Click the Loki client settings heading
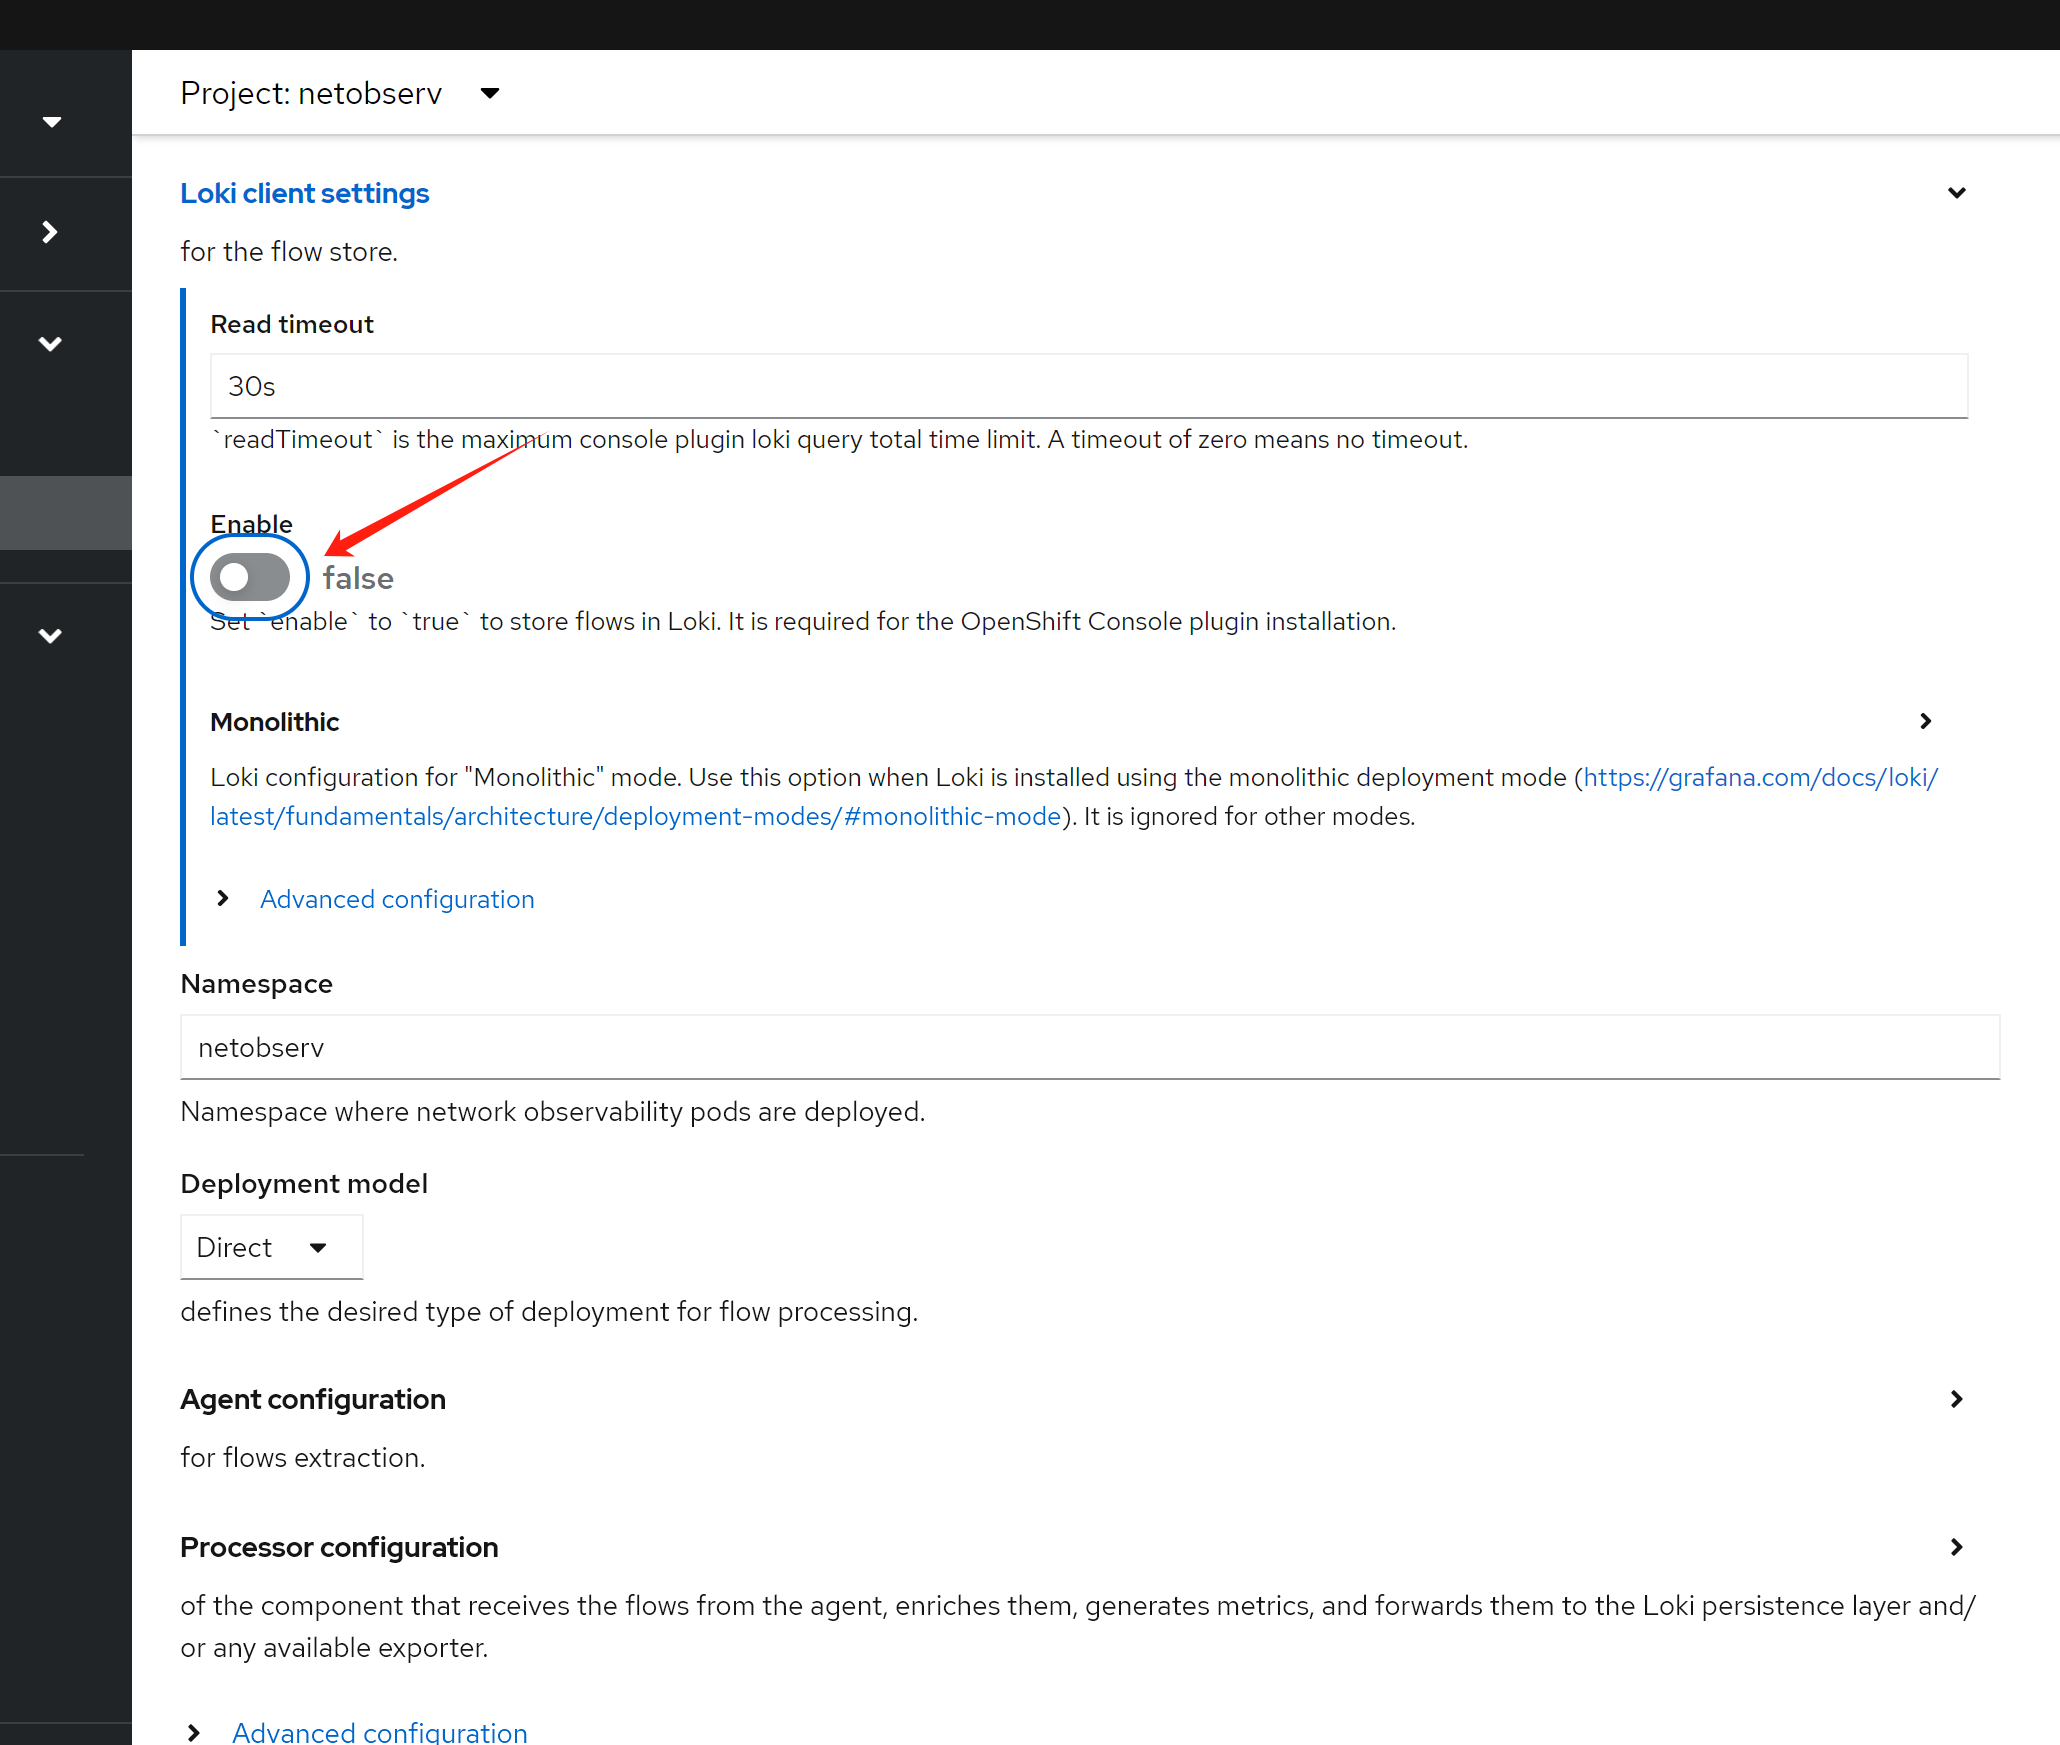Screen dimensions: 2060x1745 304,193
